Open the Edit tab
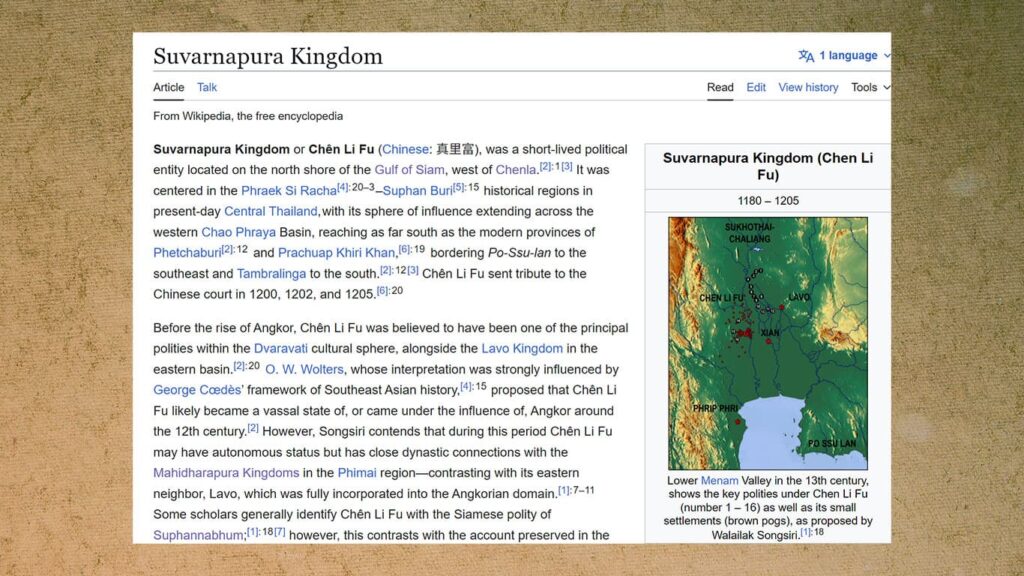The height and width of the screenshot is (576, 1024). click(x=756, y=88)
